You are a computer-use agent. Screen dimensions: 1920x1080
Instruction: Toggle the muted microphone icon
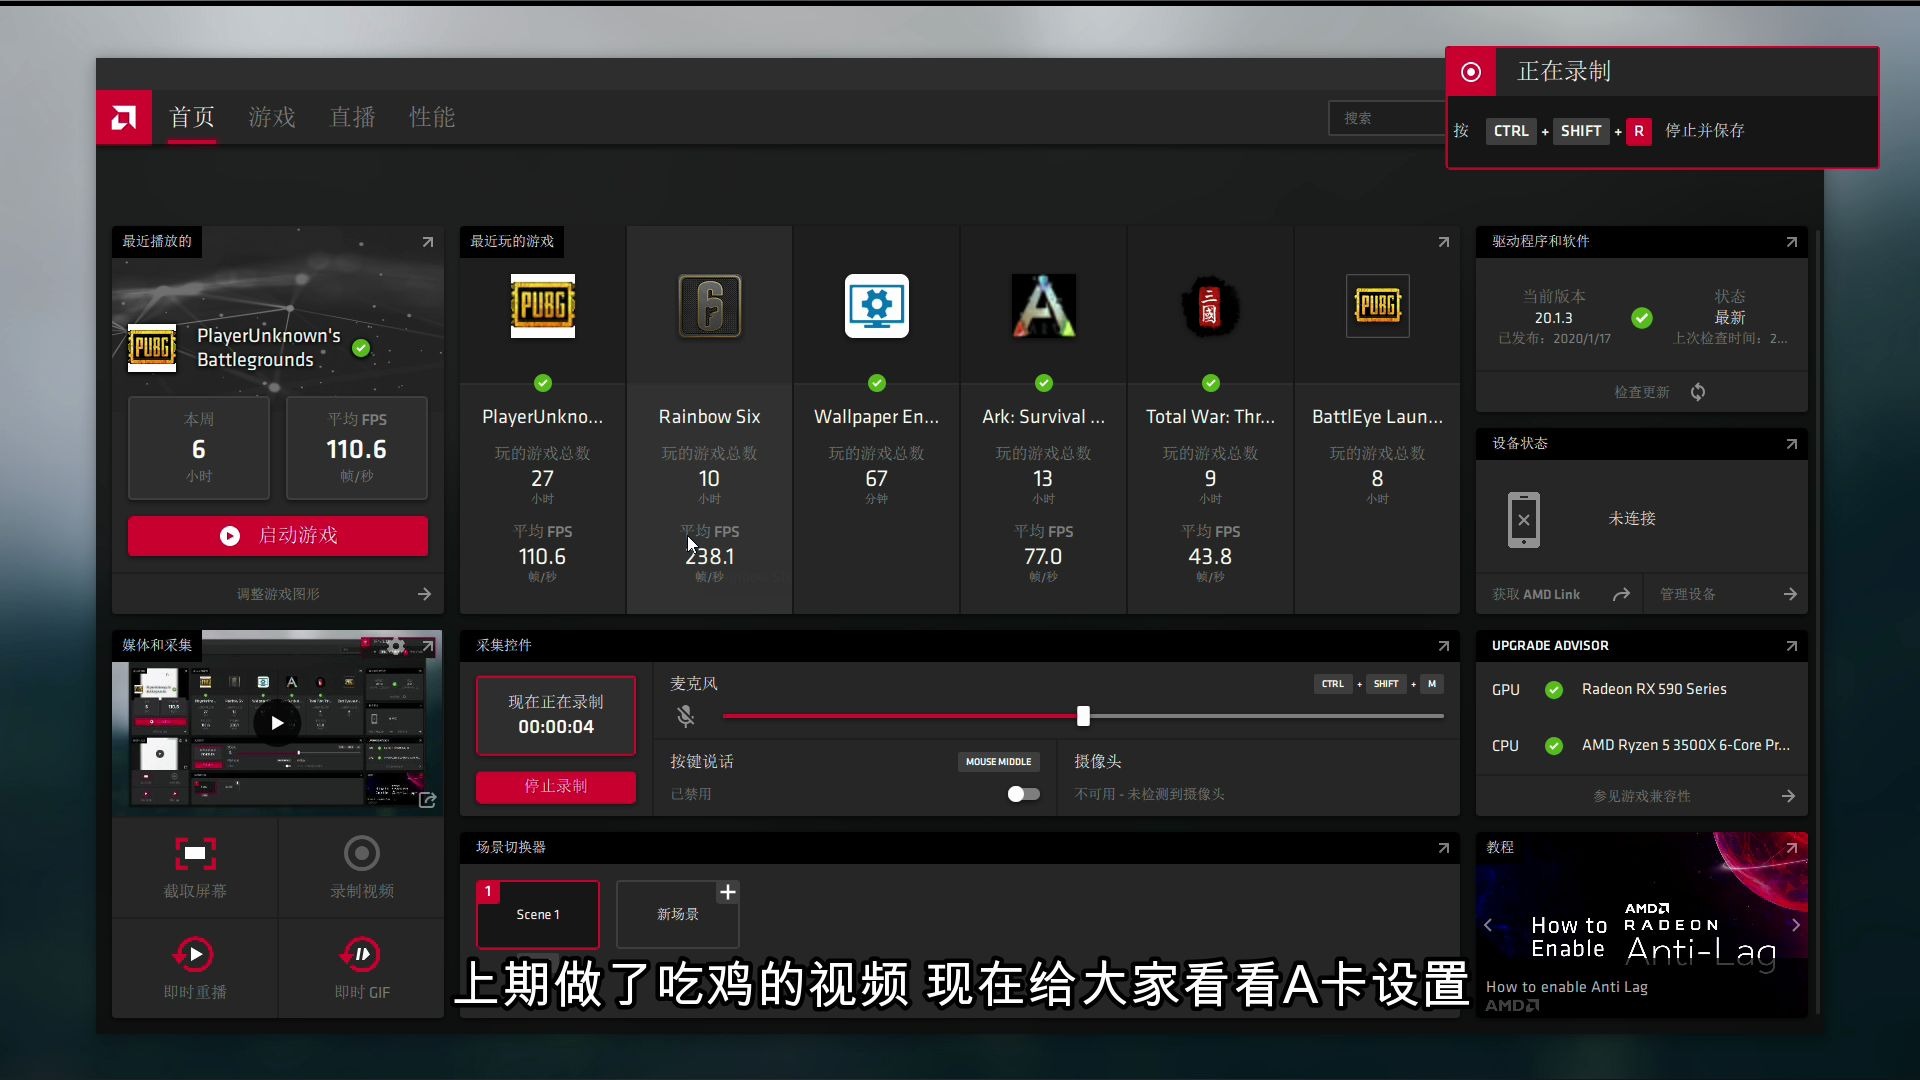point(685,716)
